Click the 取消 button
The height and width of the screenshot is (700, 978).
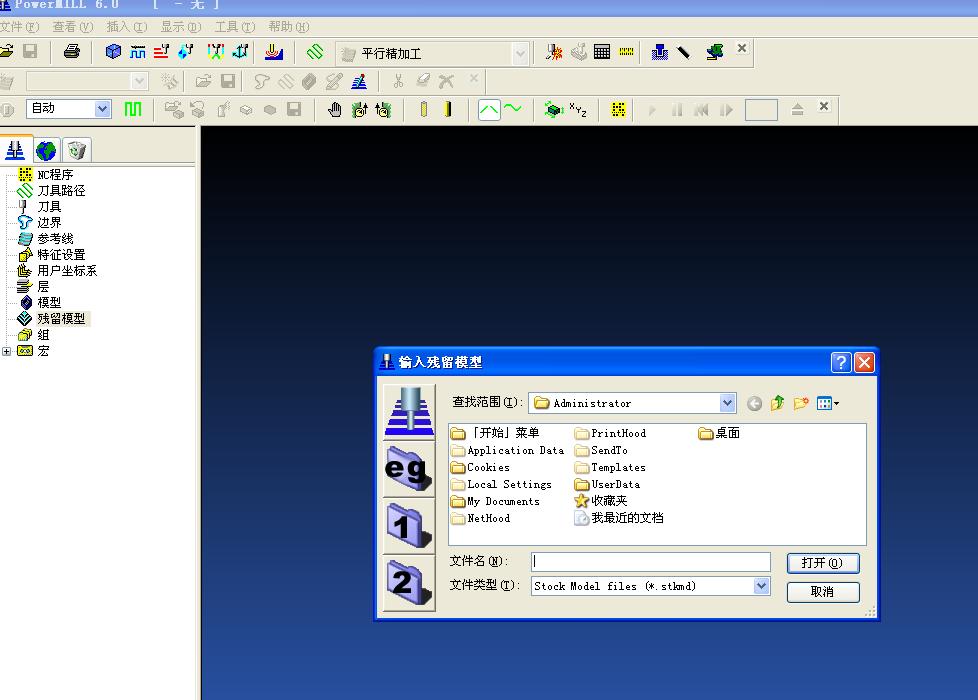[823, 591]
